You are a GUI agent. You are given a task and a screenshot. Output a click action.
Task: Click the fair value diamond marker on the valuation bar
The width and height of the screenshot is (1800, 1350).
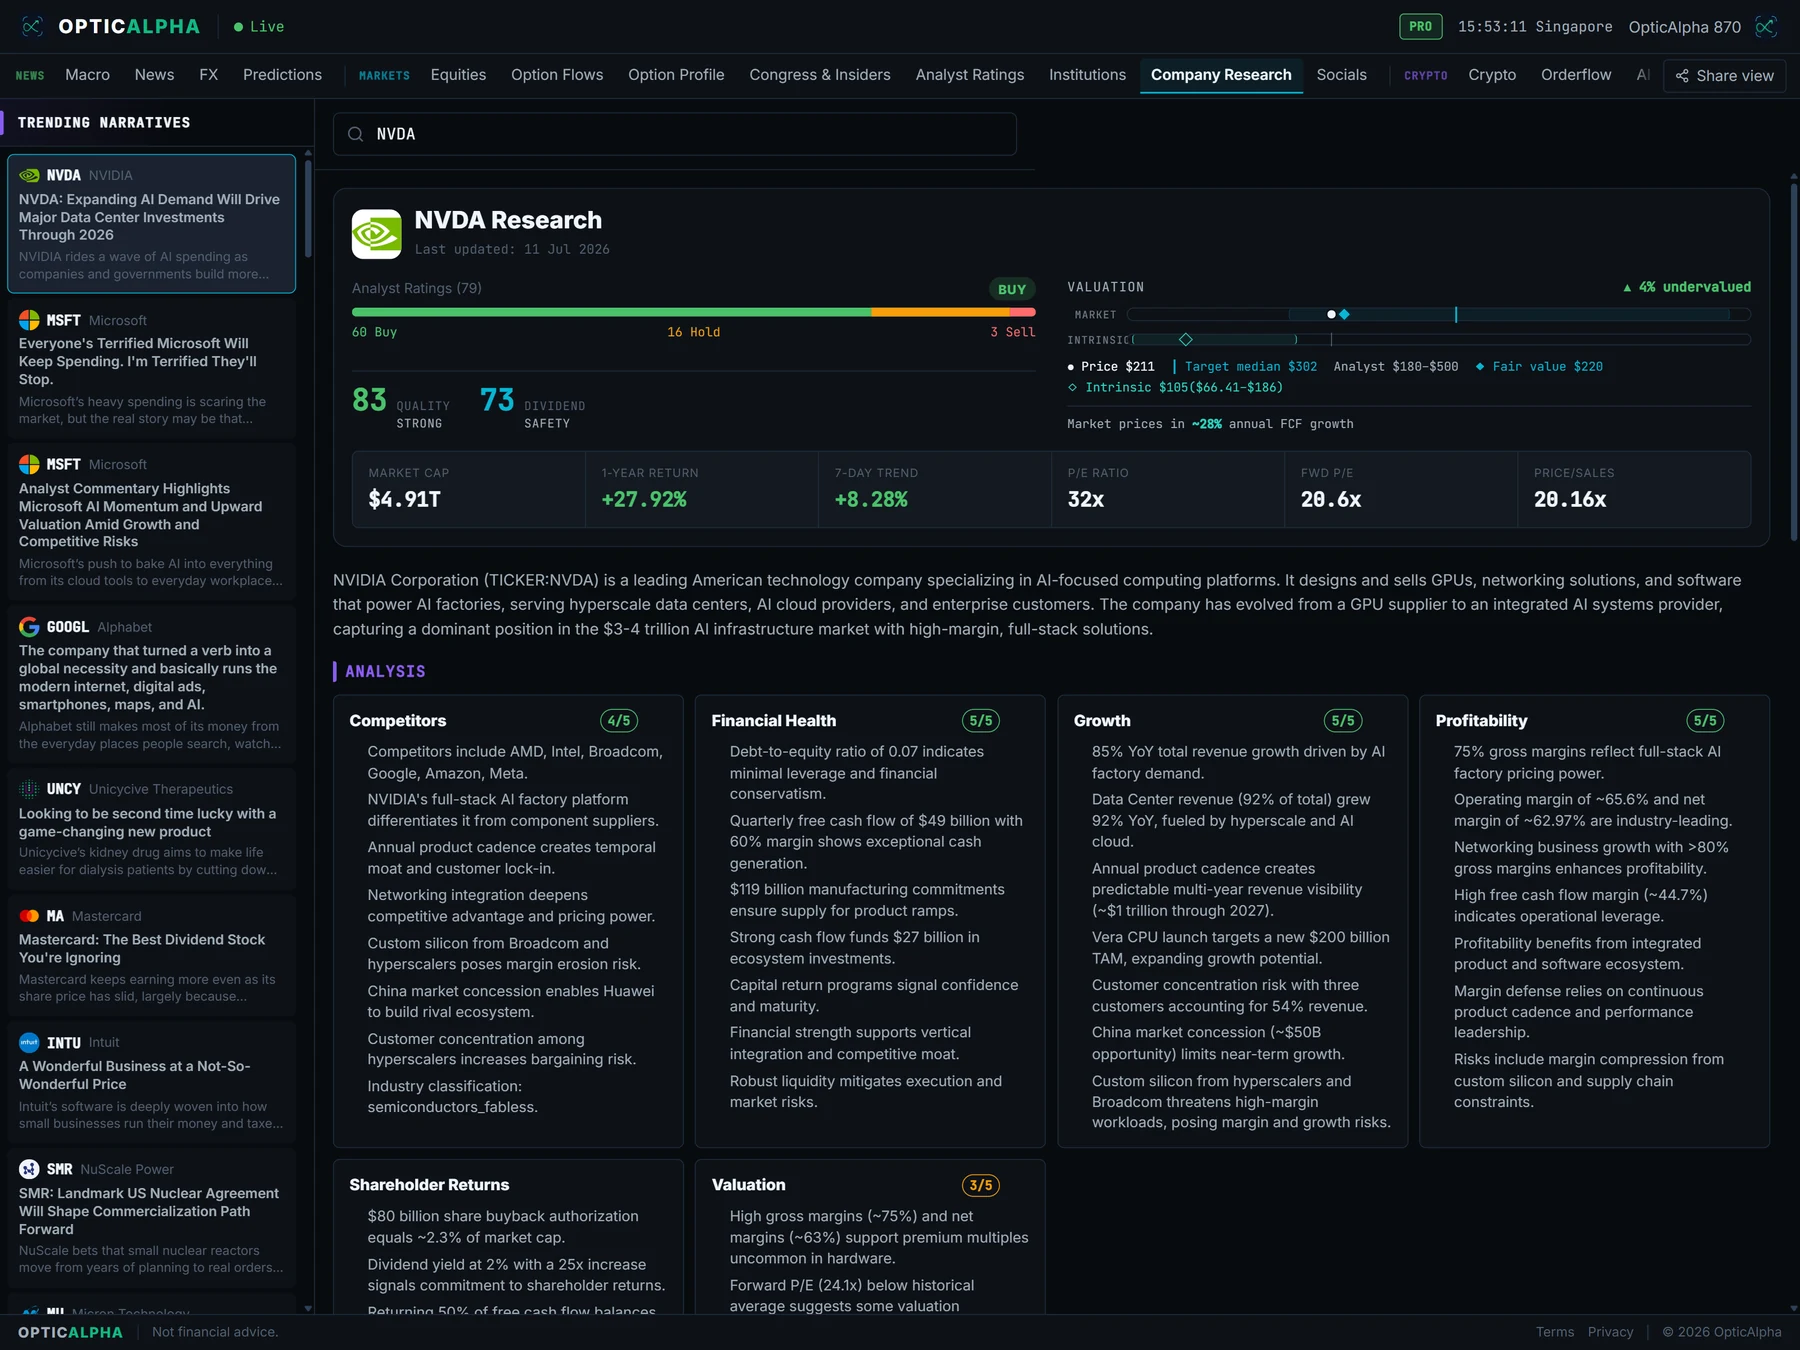point(1345,314)
